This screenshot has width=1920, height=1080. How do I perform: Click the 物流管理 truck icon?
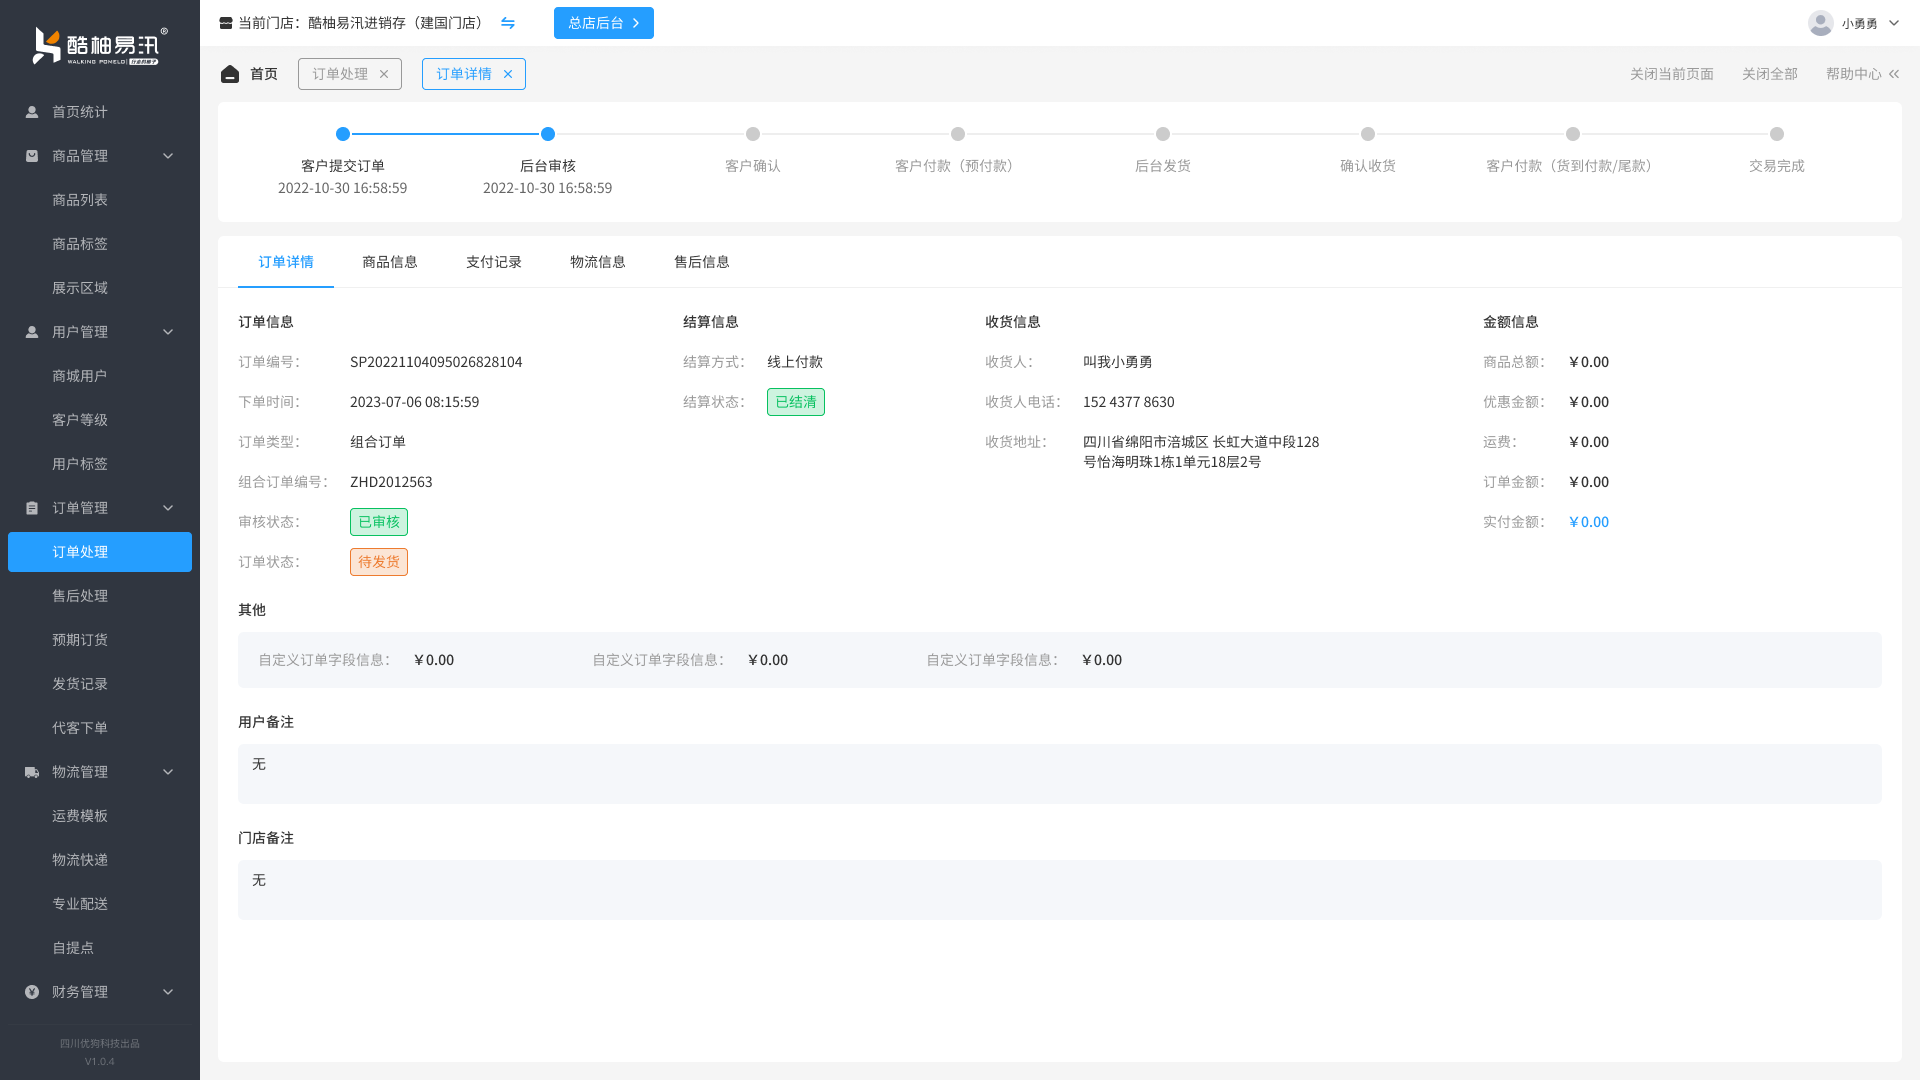coord(32,772)
